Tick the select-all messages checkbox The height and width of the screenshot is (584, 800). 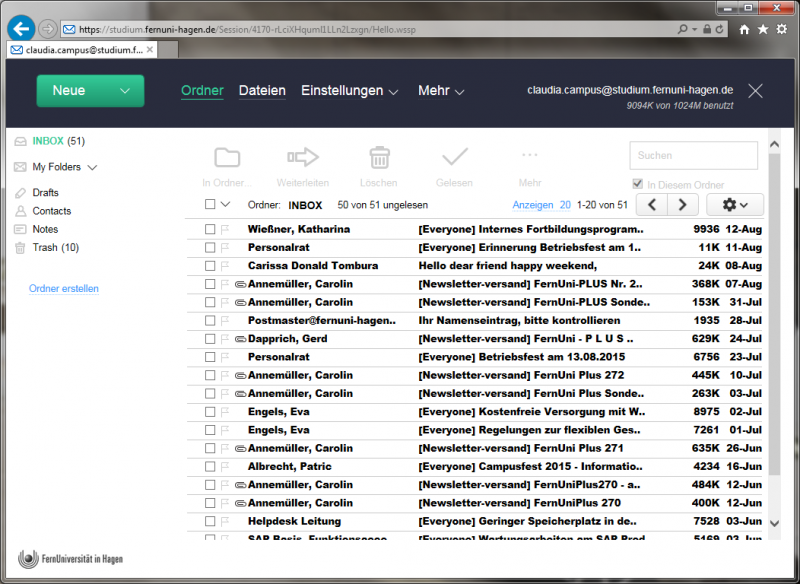point(210,205)
